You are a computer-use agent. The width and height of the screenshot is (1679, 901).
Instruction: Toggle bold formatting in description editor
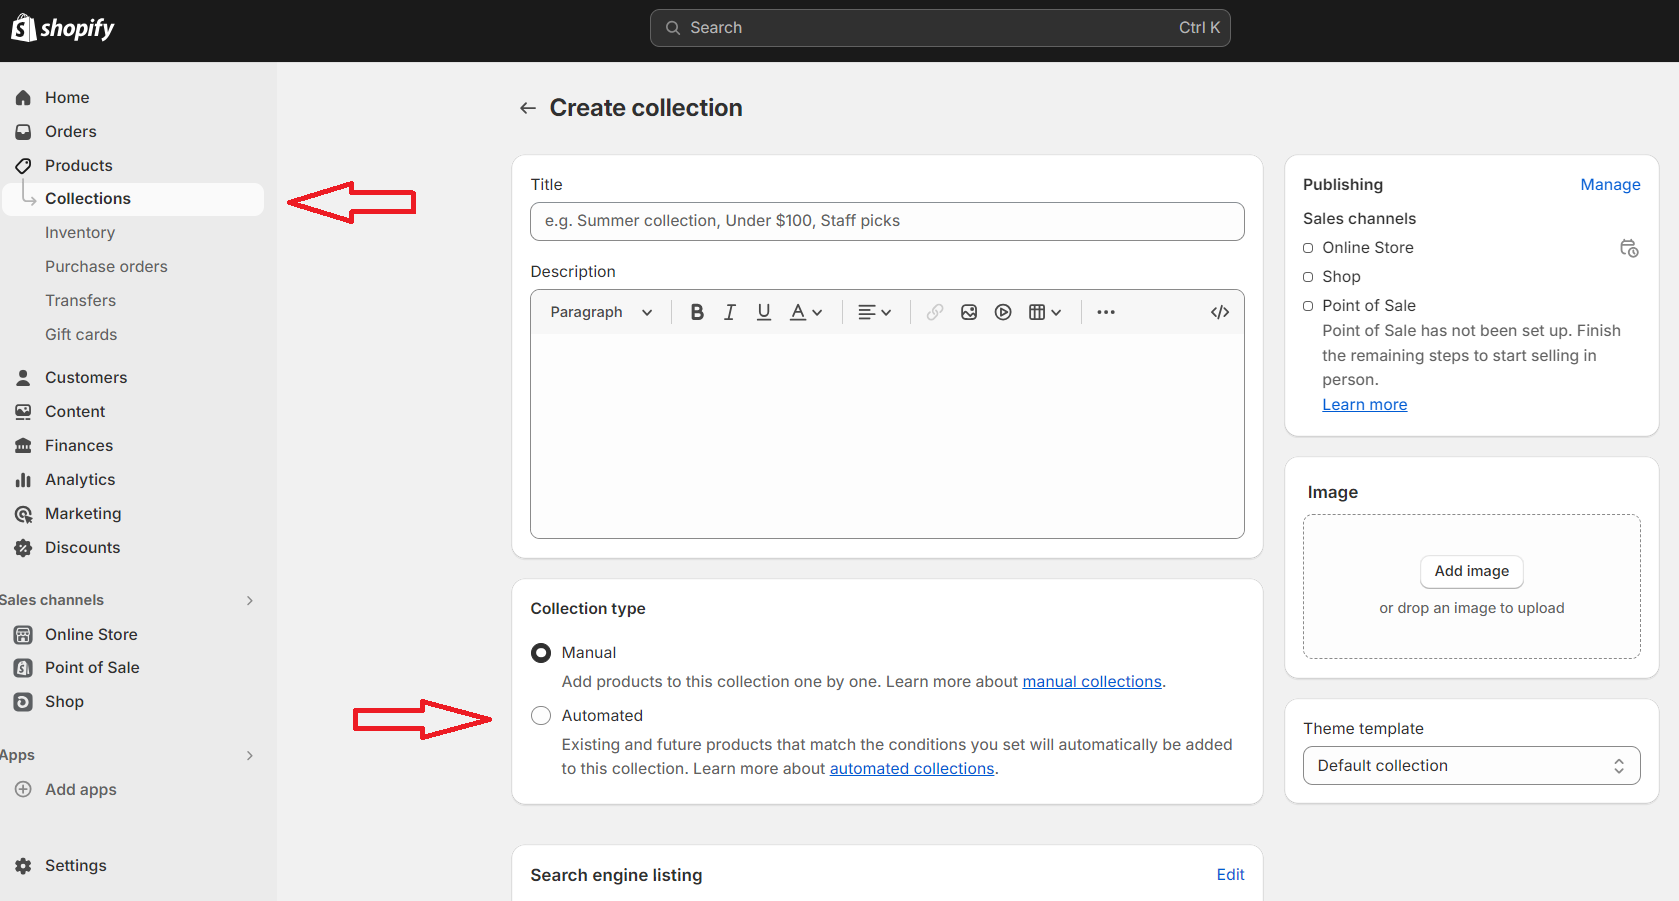[x=697, y=312]
